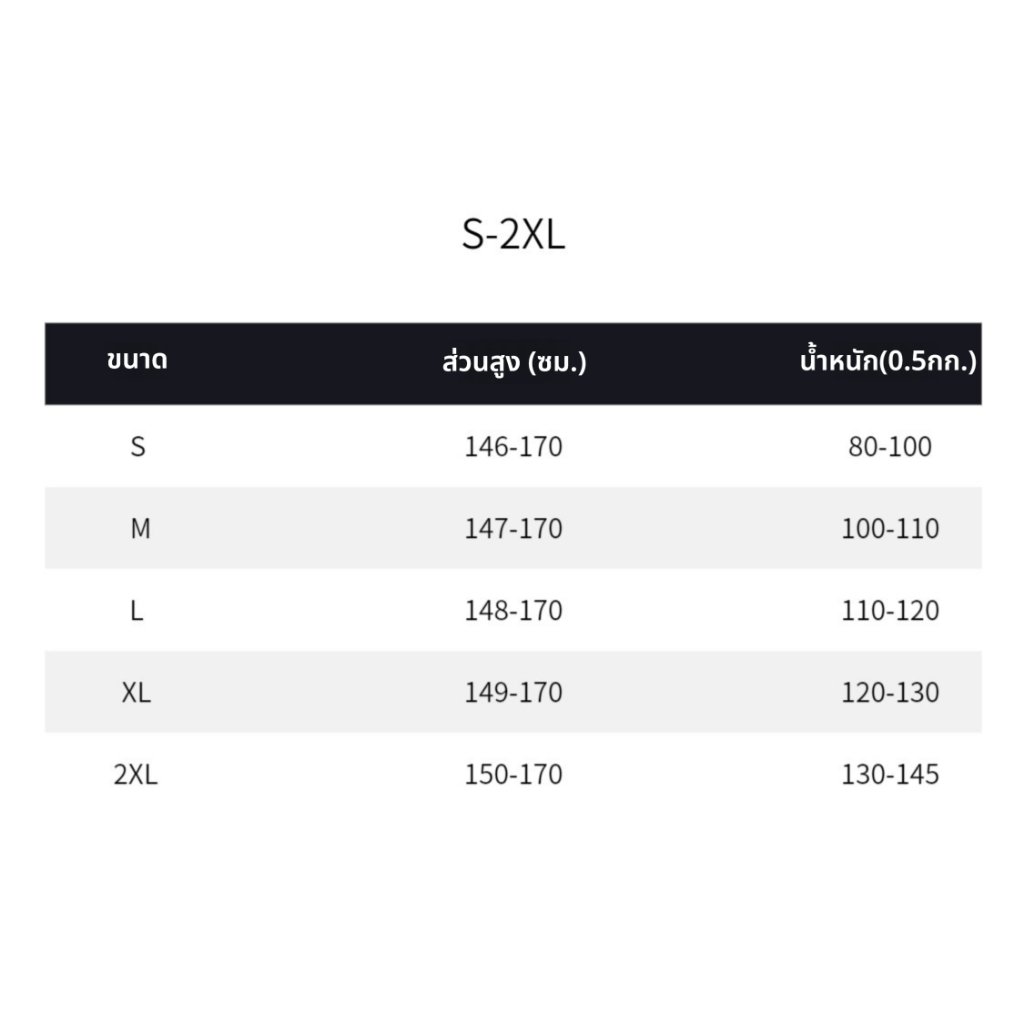Viewport: 1024px width, 1024px height.
Task: Click the ส่วนสูง (ซม.) column header
Action: click(x=514, y=361)
